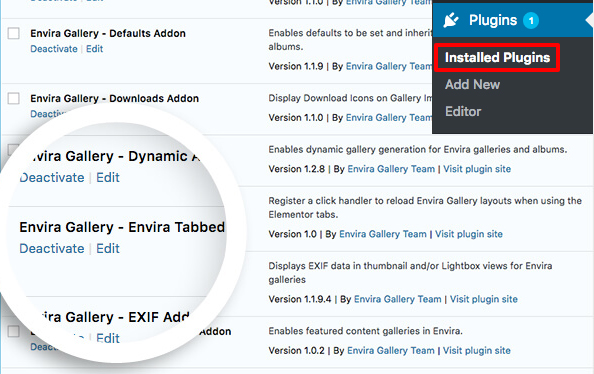
Task: Click 'Envira Gallery - Envira Tabbed' magnified title
Action: pyautogui.click(x=122, y=227)
